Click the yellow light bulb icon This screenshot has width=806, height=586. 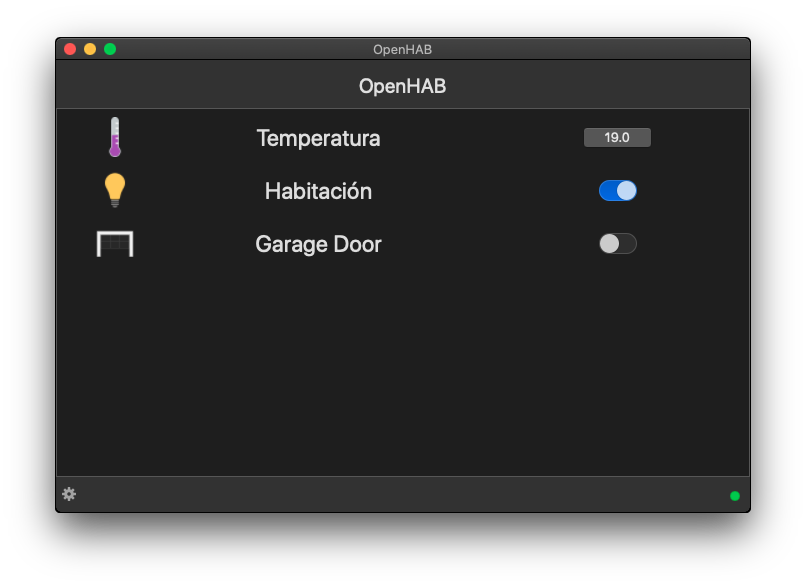pyautogui.click(x=115, y=190)
